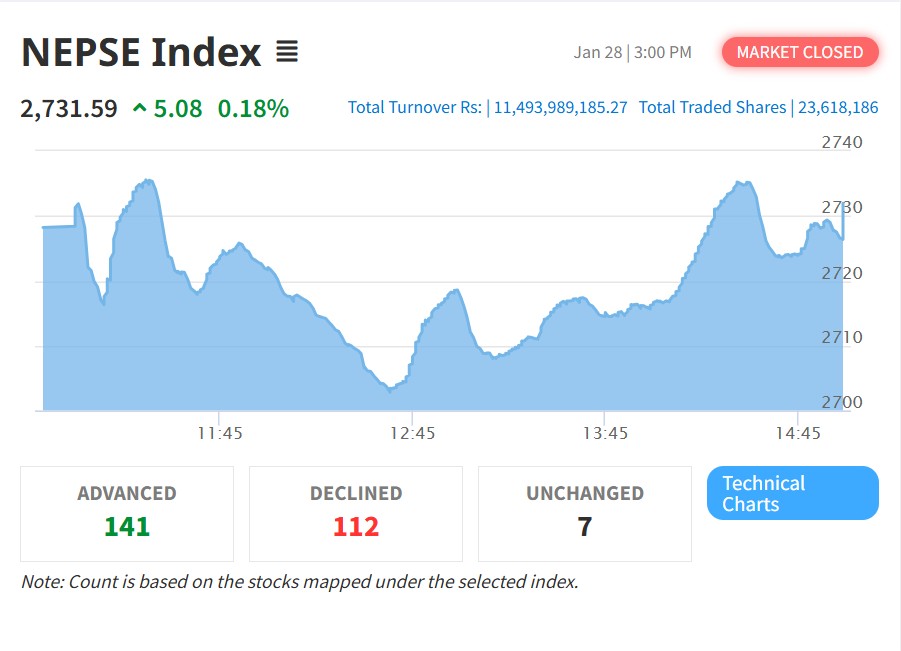The image size is (901, 651).
Task: Click the green up-arrow change indicator
Action: coord(138,108)
